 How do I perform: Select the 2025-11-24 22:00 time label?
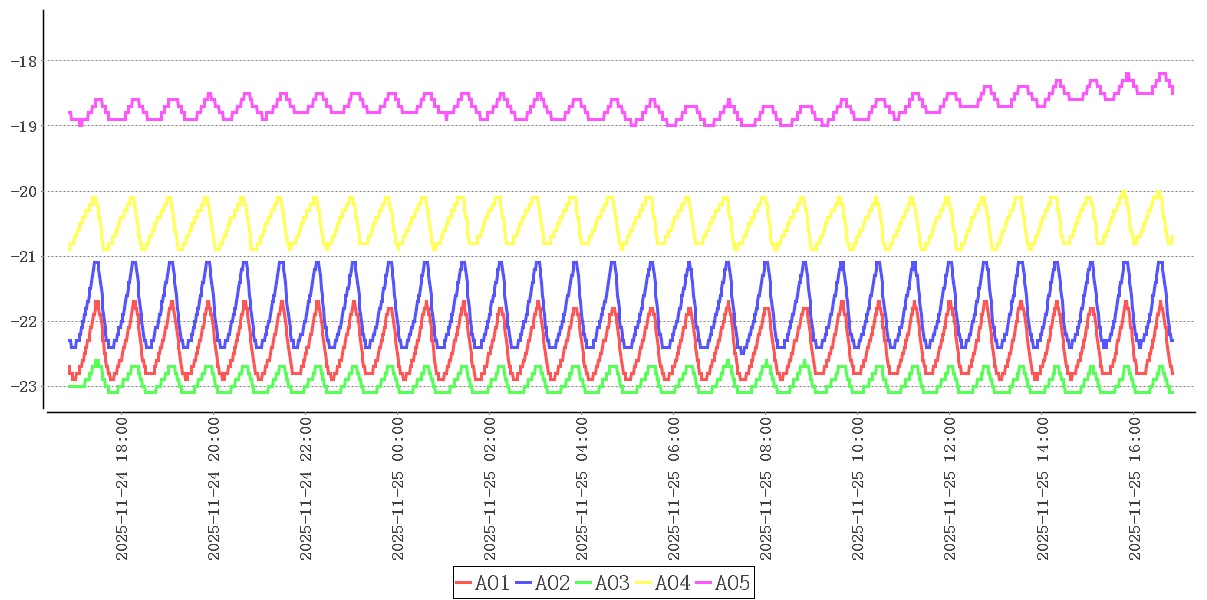306,489
